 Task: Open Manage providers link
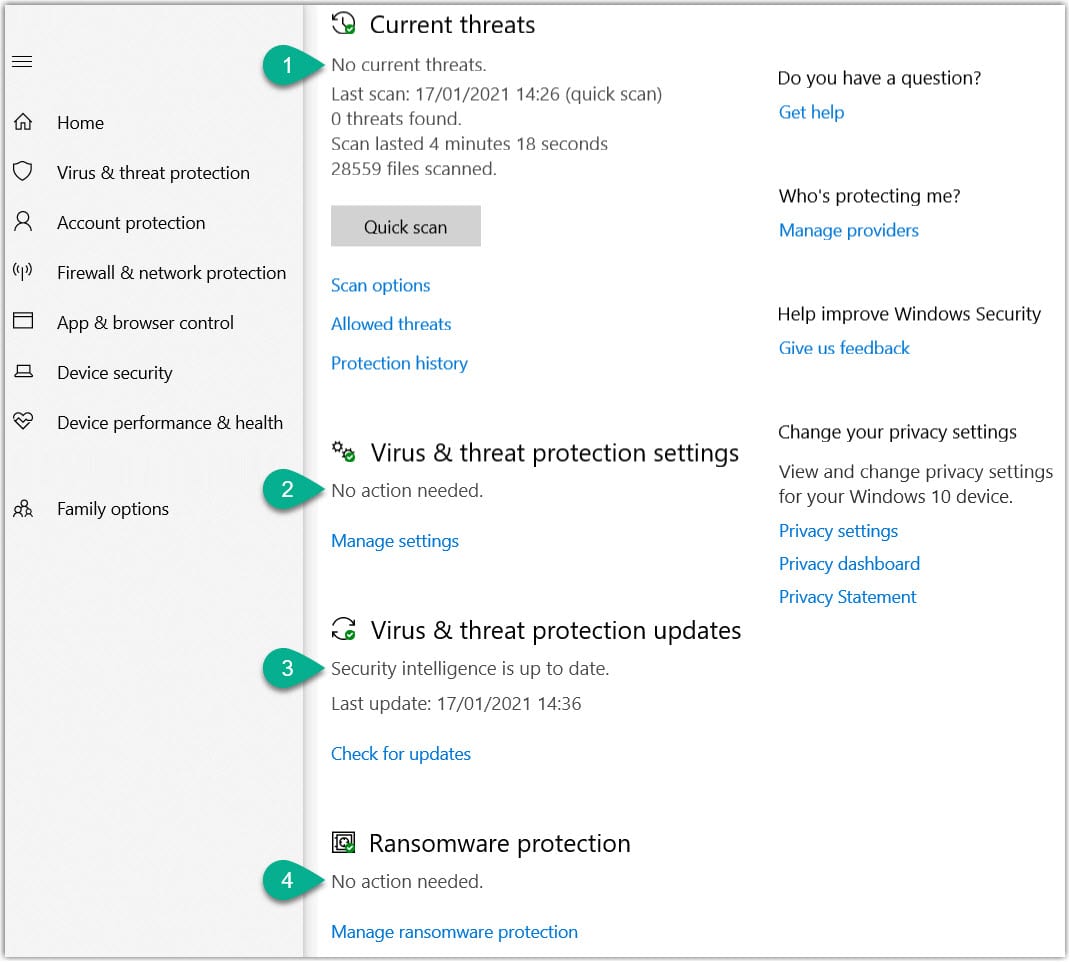pos(848,230)
